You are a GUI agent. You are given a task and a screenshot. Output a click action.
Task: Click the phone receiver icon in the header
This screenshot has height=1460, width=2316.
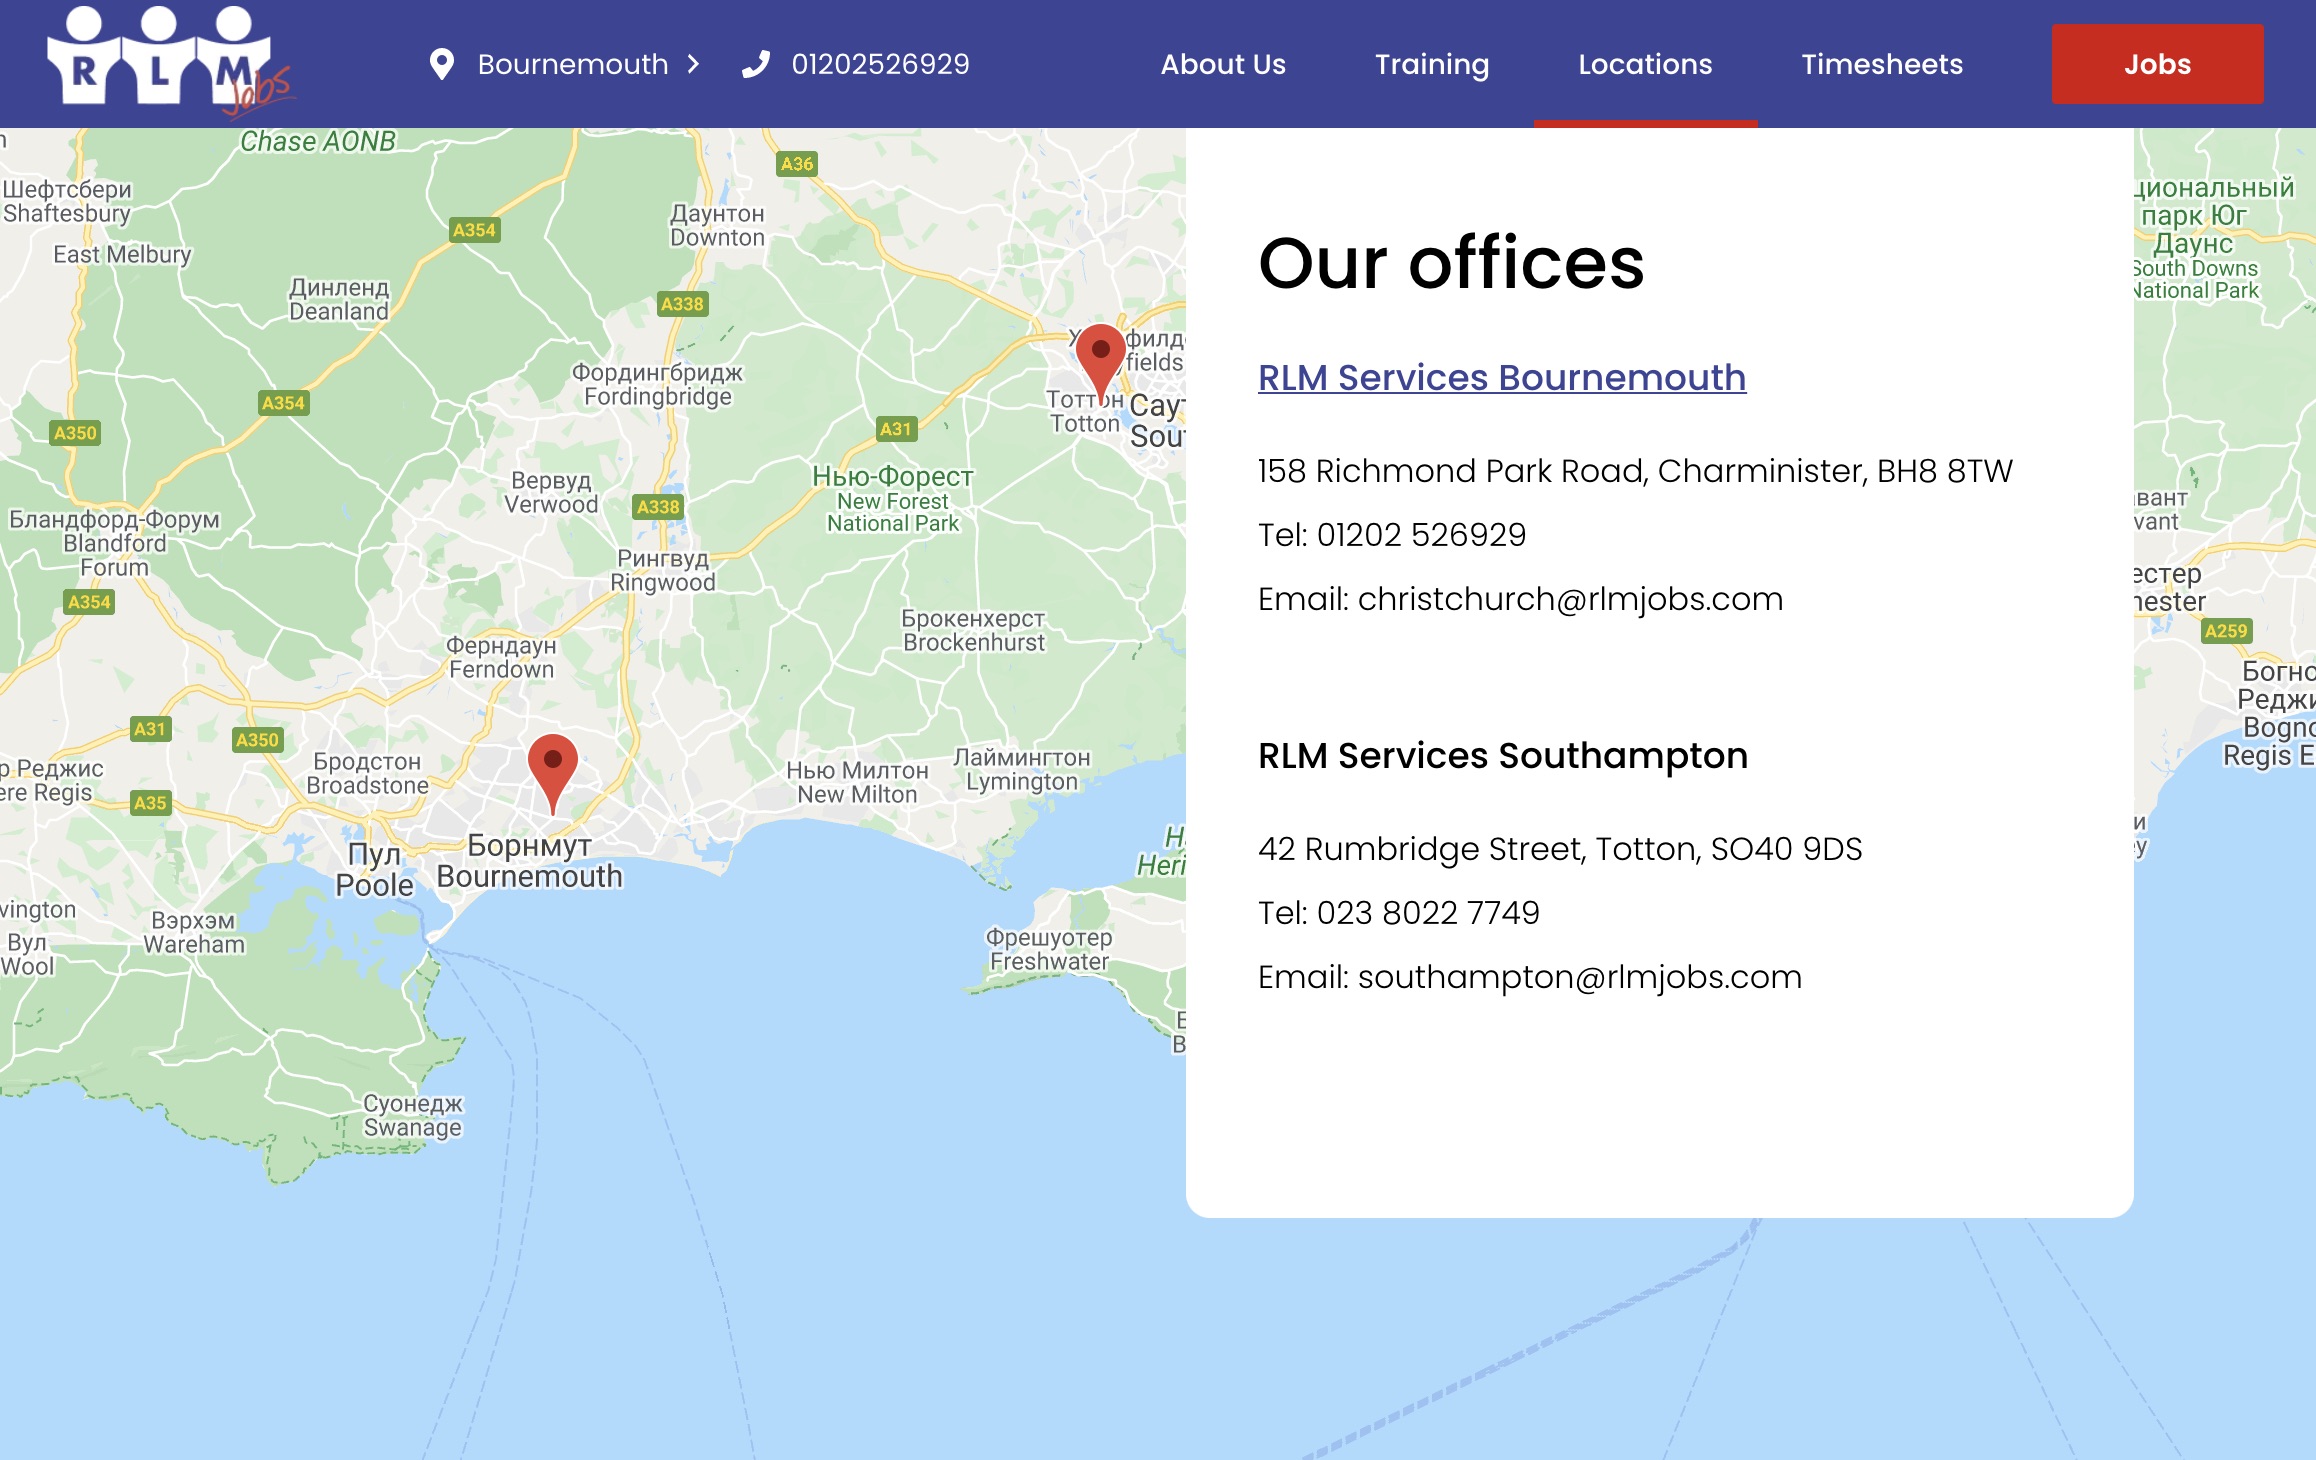pyautogui.click(x=757, y=63)
